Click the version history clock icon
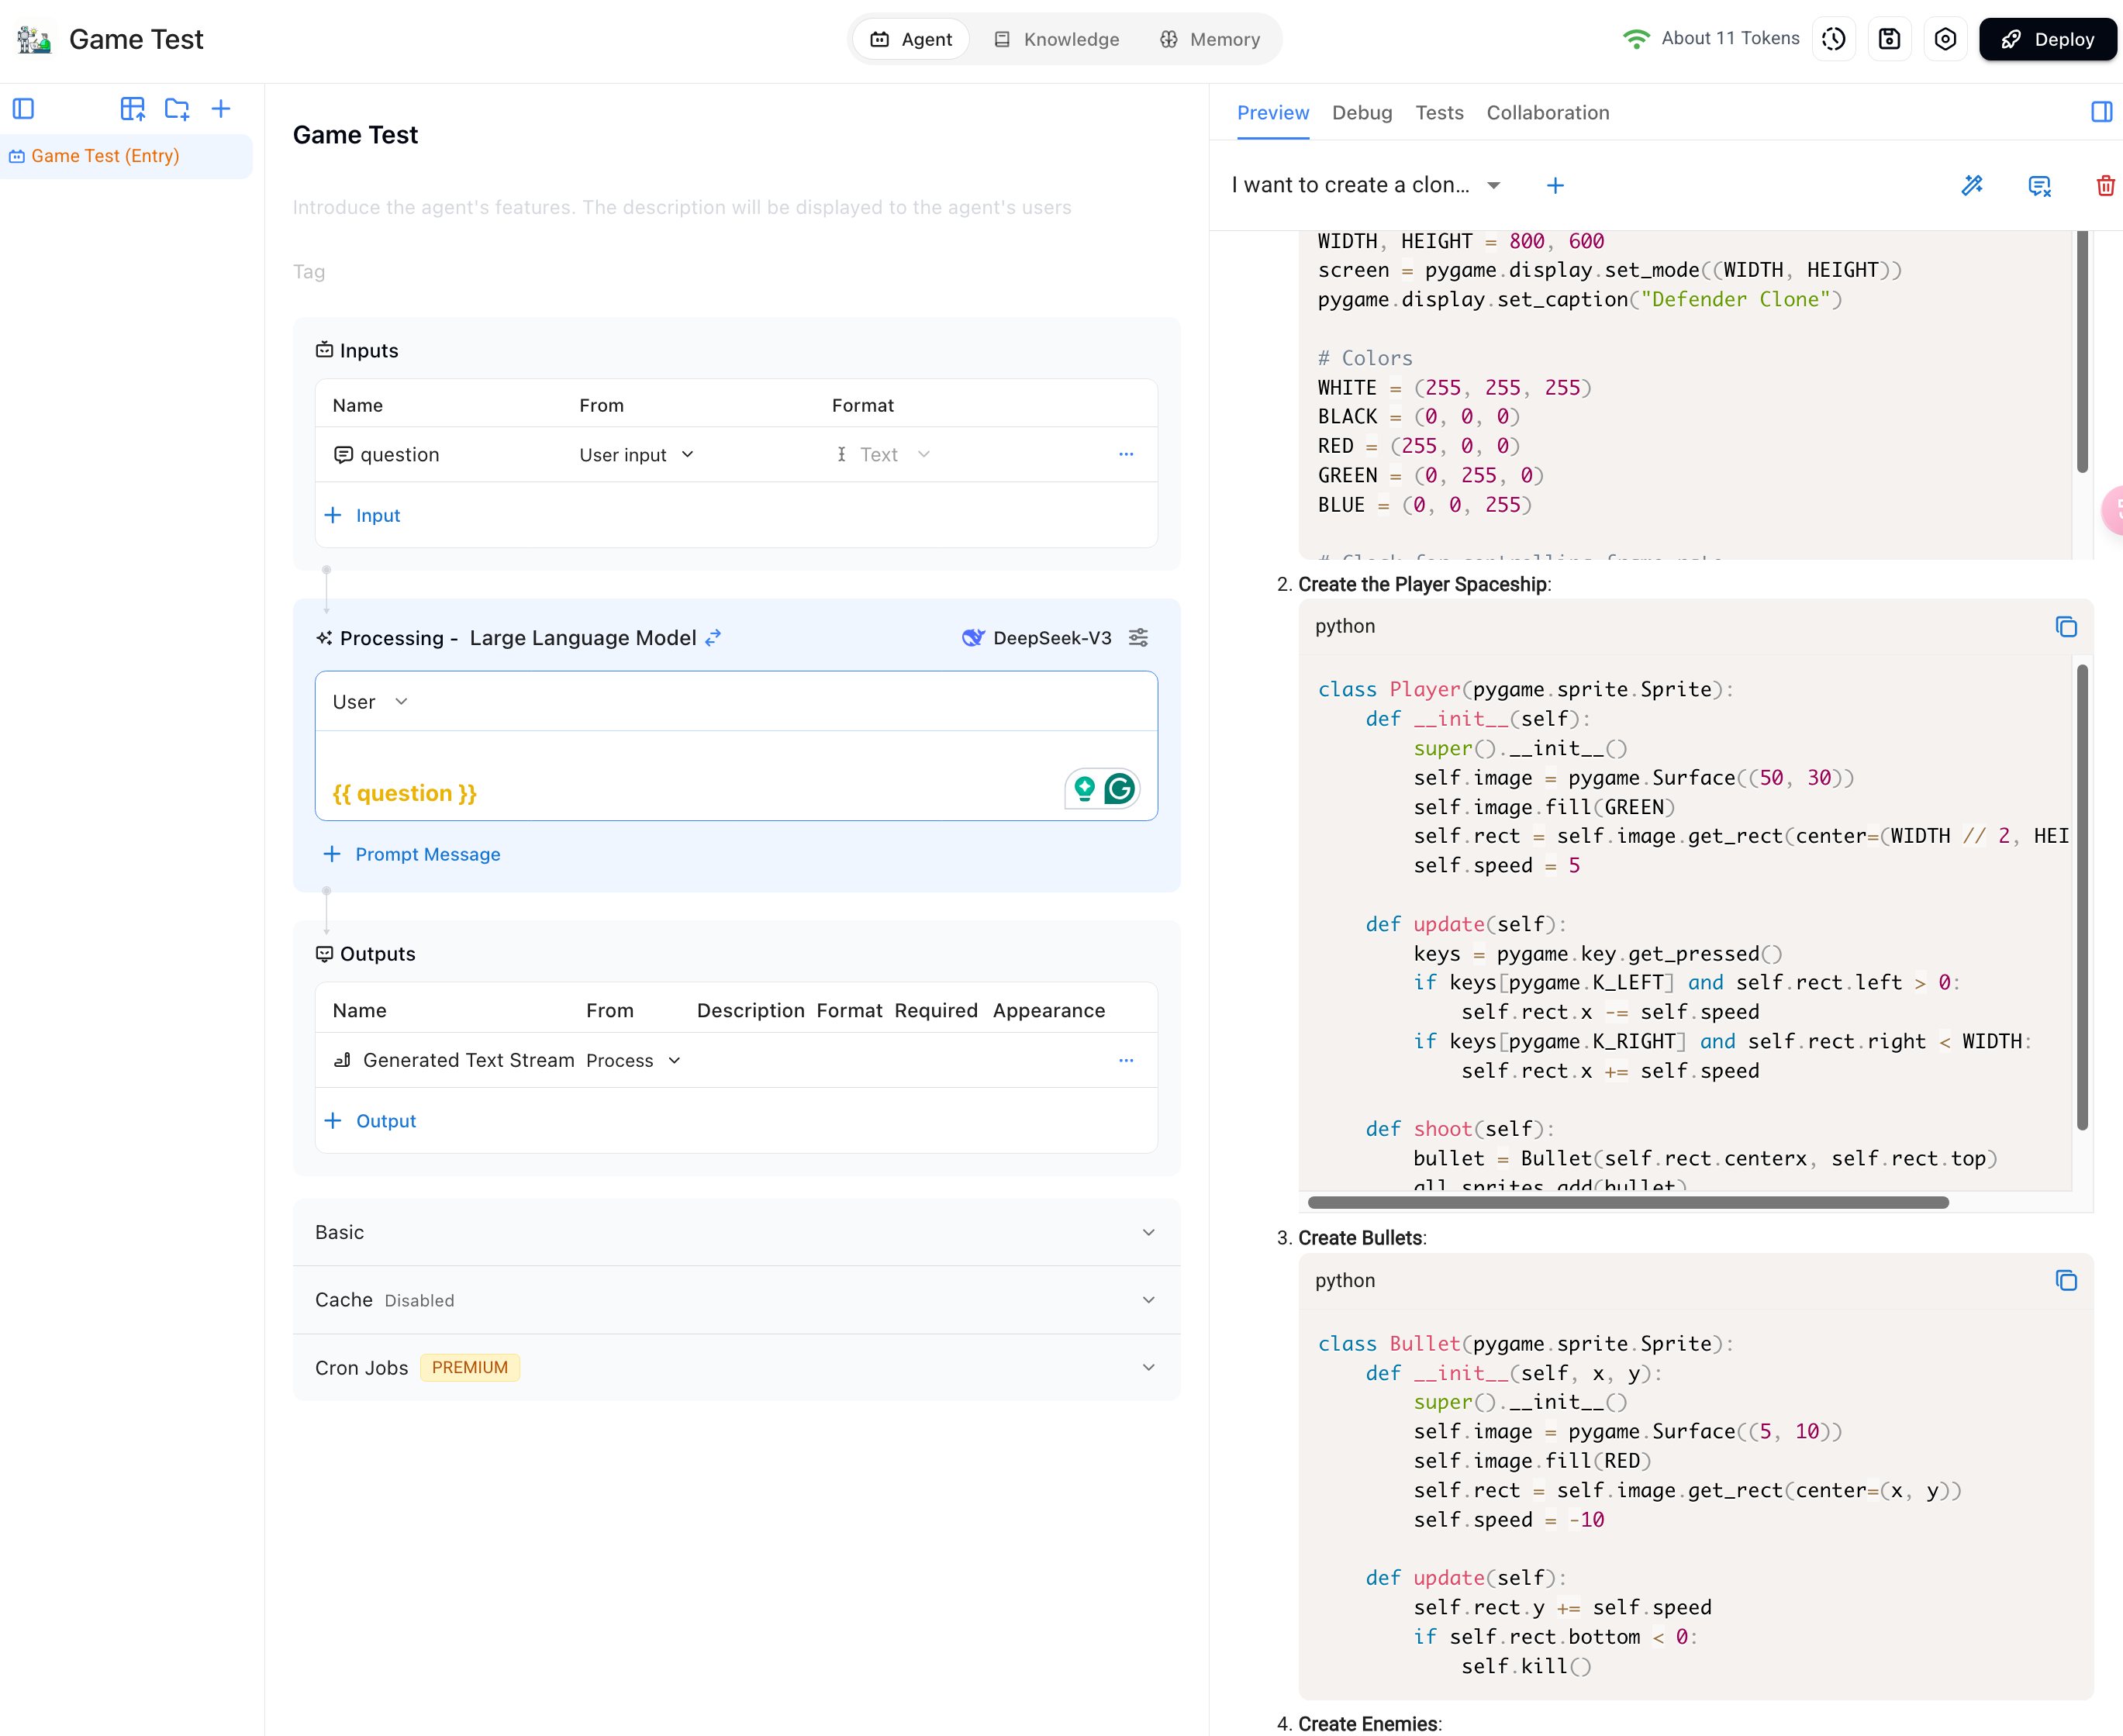 tap(1833, 39)
